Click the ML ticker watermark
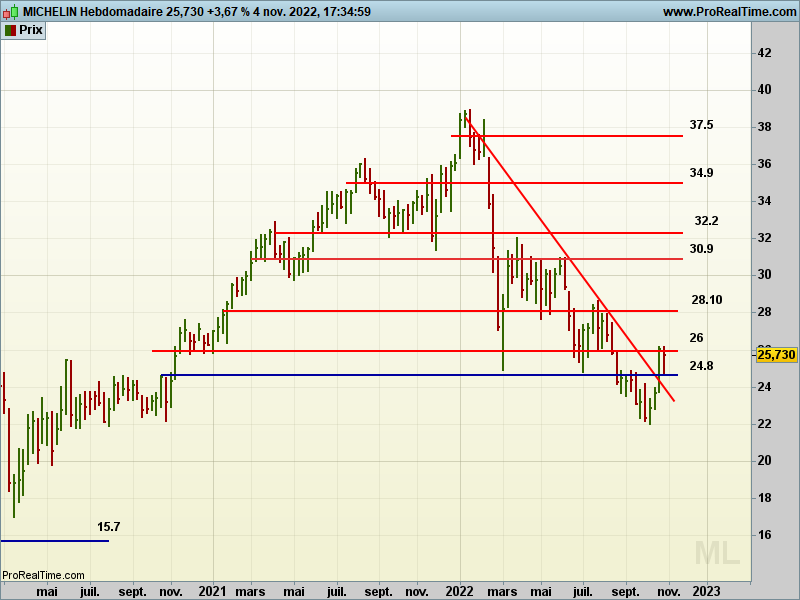This screenshot has width=800, height=600. (718, 552)
